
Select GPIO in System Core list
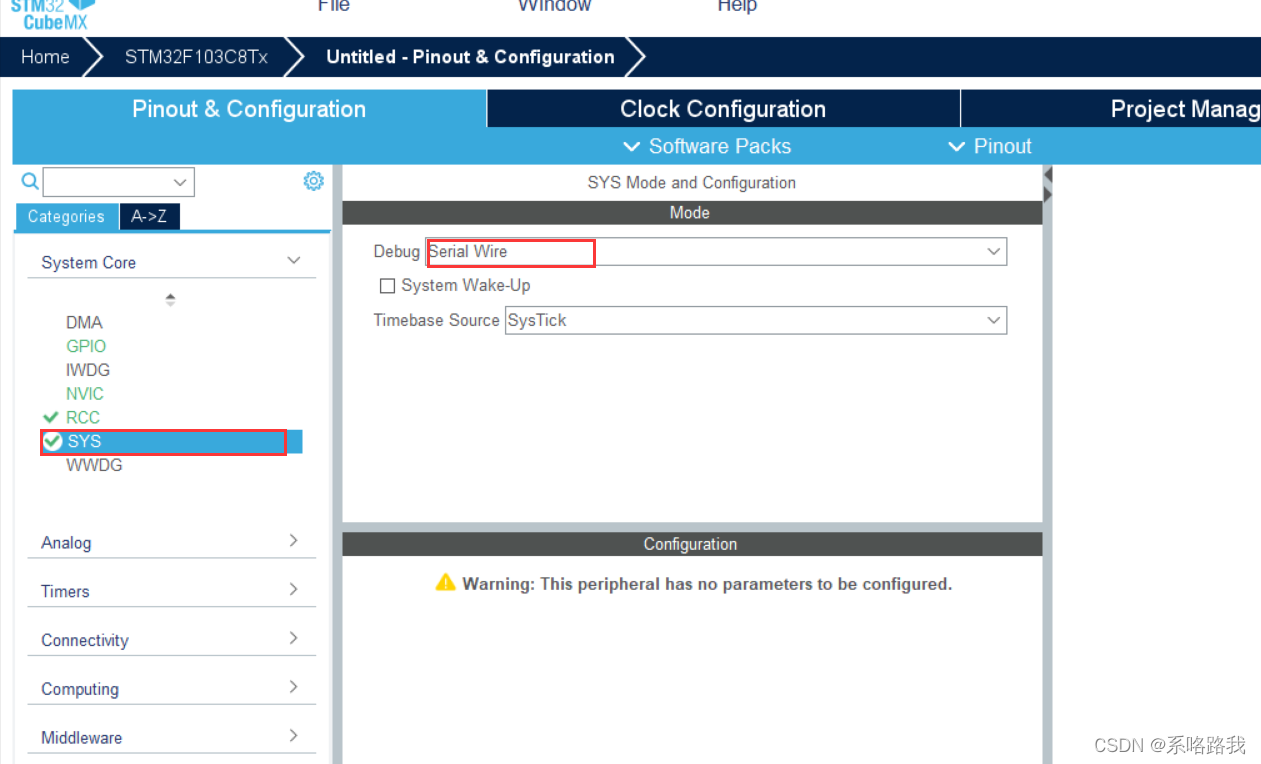coord(86,346)
